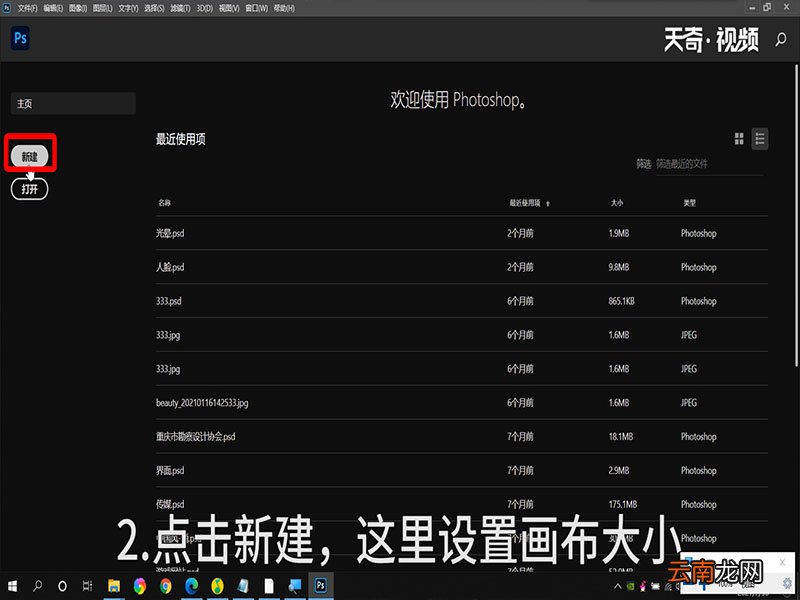Open the 滤镜(T) menu

(180, 8)
